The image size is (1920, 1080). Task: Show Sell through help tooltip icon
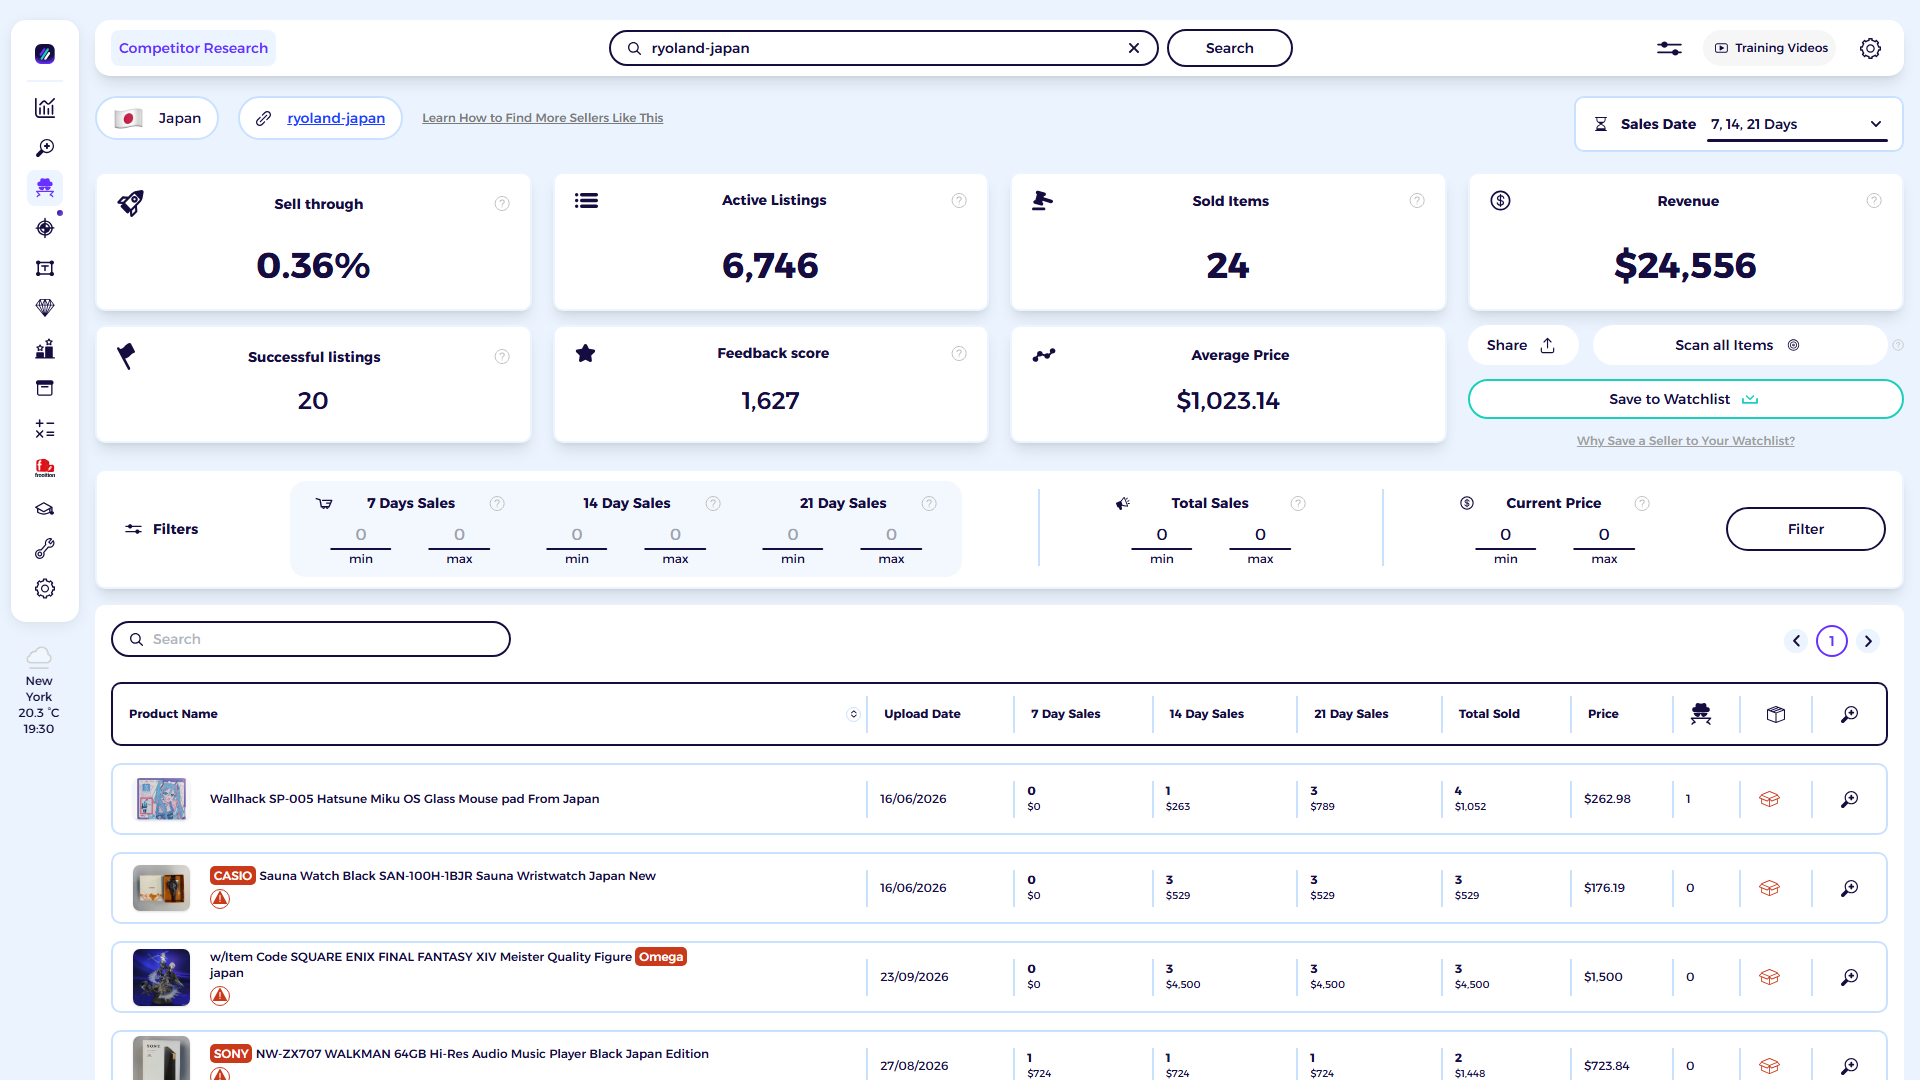(502, 204)
